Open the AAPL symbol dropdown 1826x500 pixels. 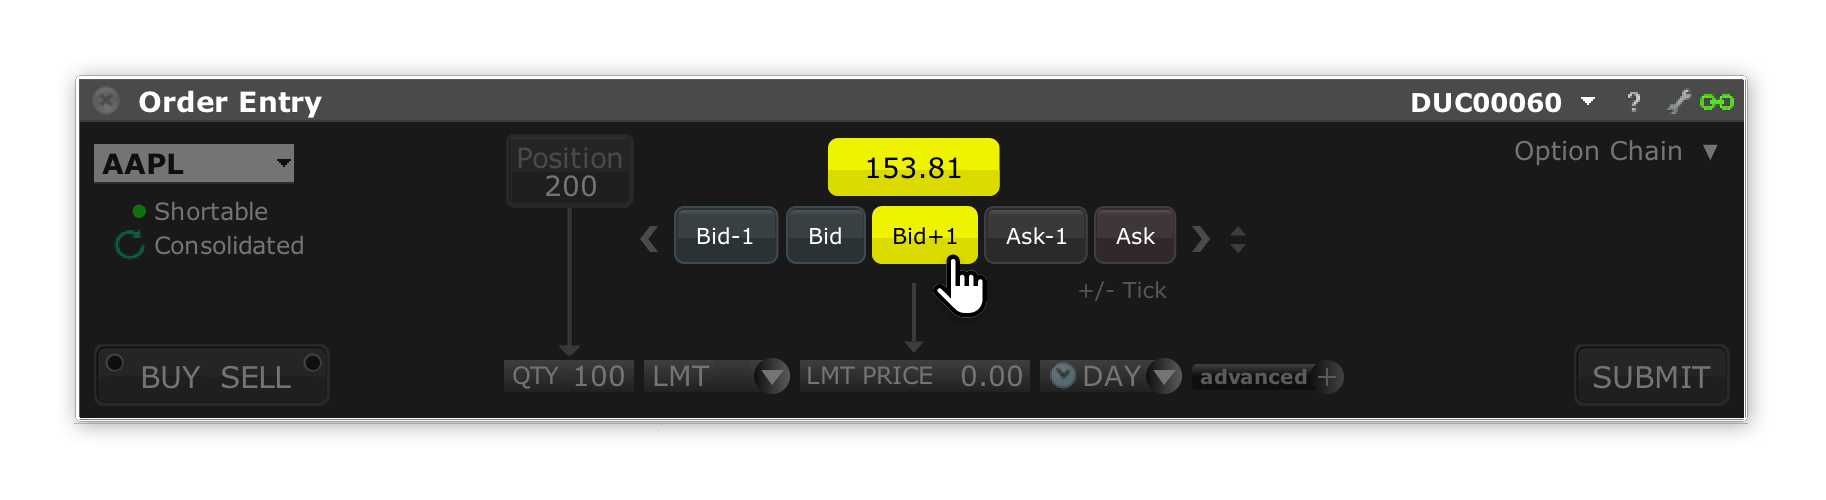284,162
